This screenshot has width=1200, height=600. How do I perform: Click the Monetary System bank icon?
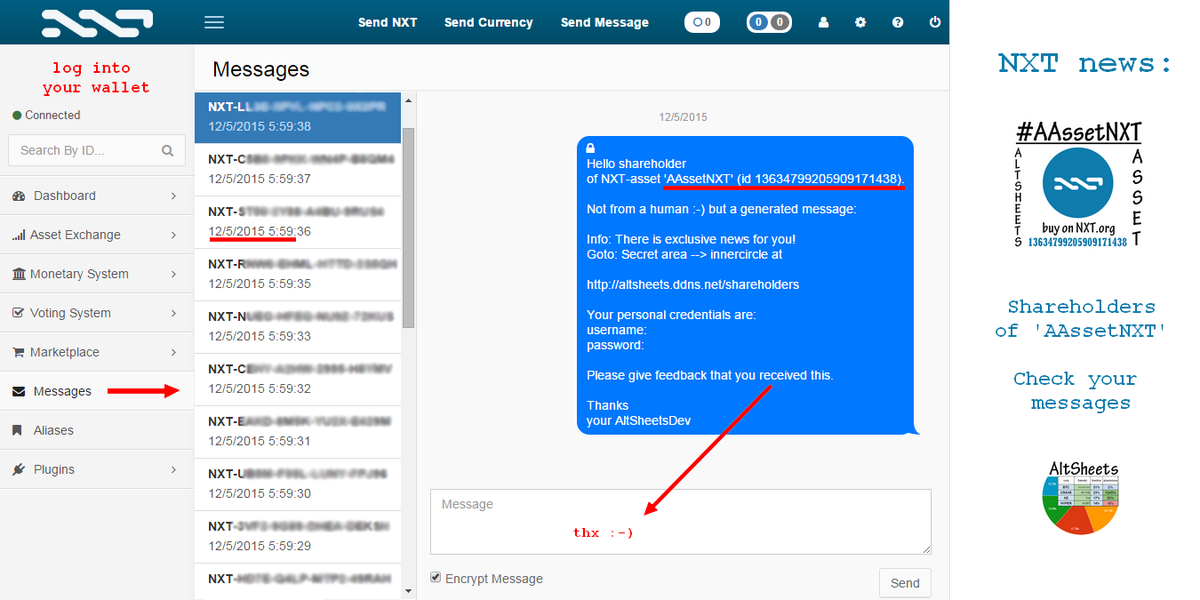point(19,274)
